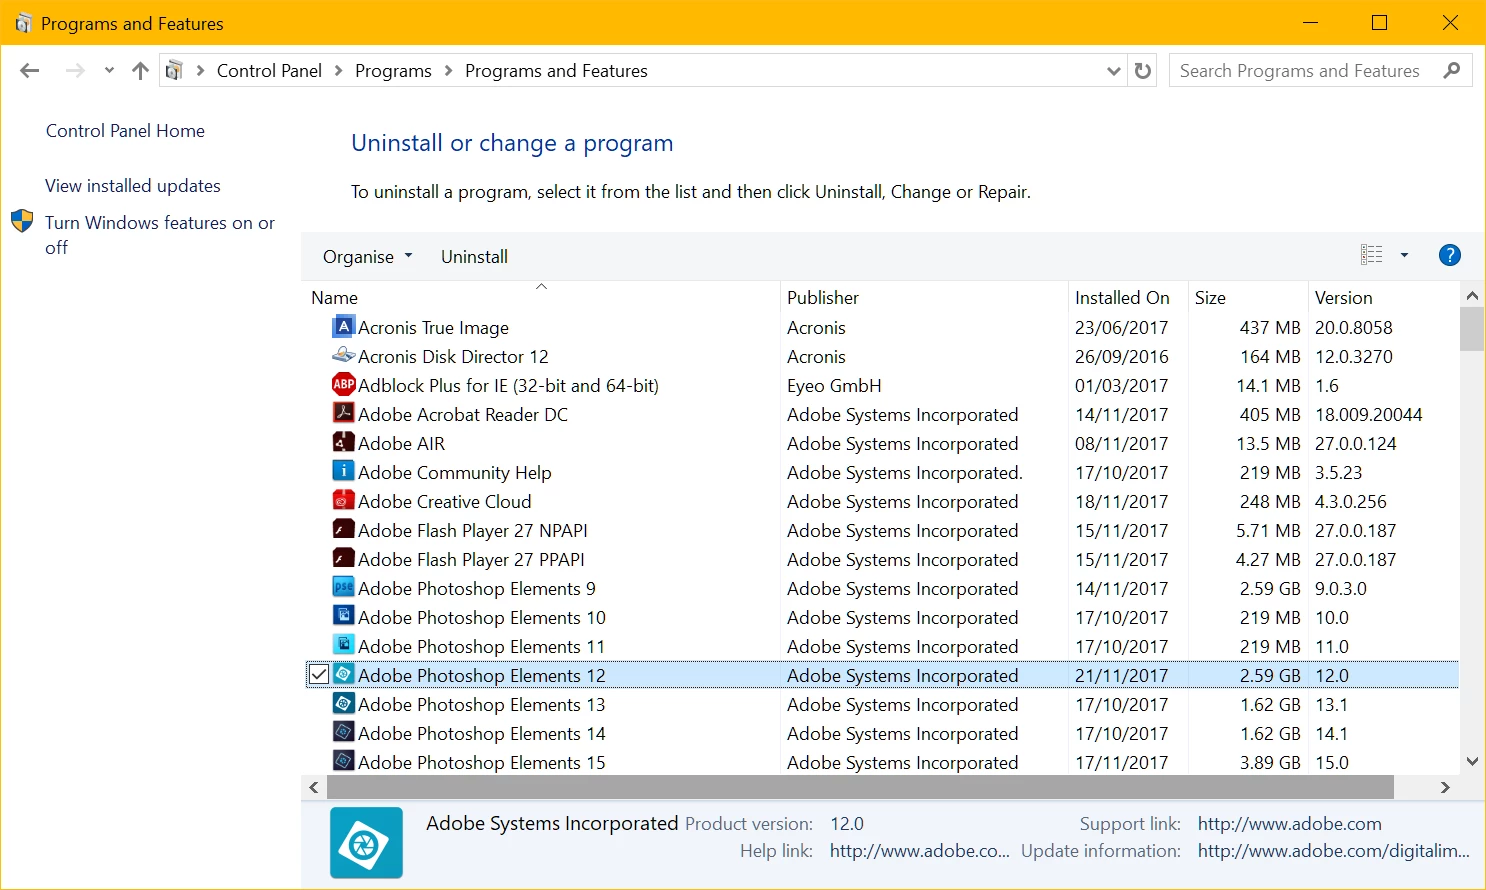Click the Flash Player 27 NPAPI icon

click(x=343, y=529)
